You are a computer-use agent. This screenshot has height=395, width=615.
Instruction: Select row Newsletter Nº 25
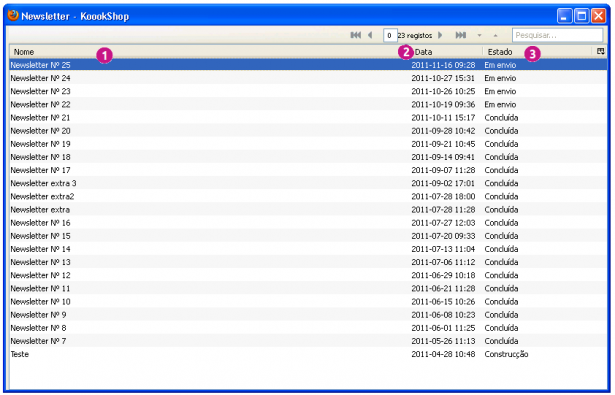click(308, 65)
